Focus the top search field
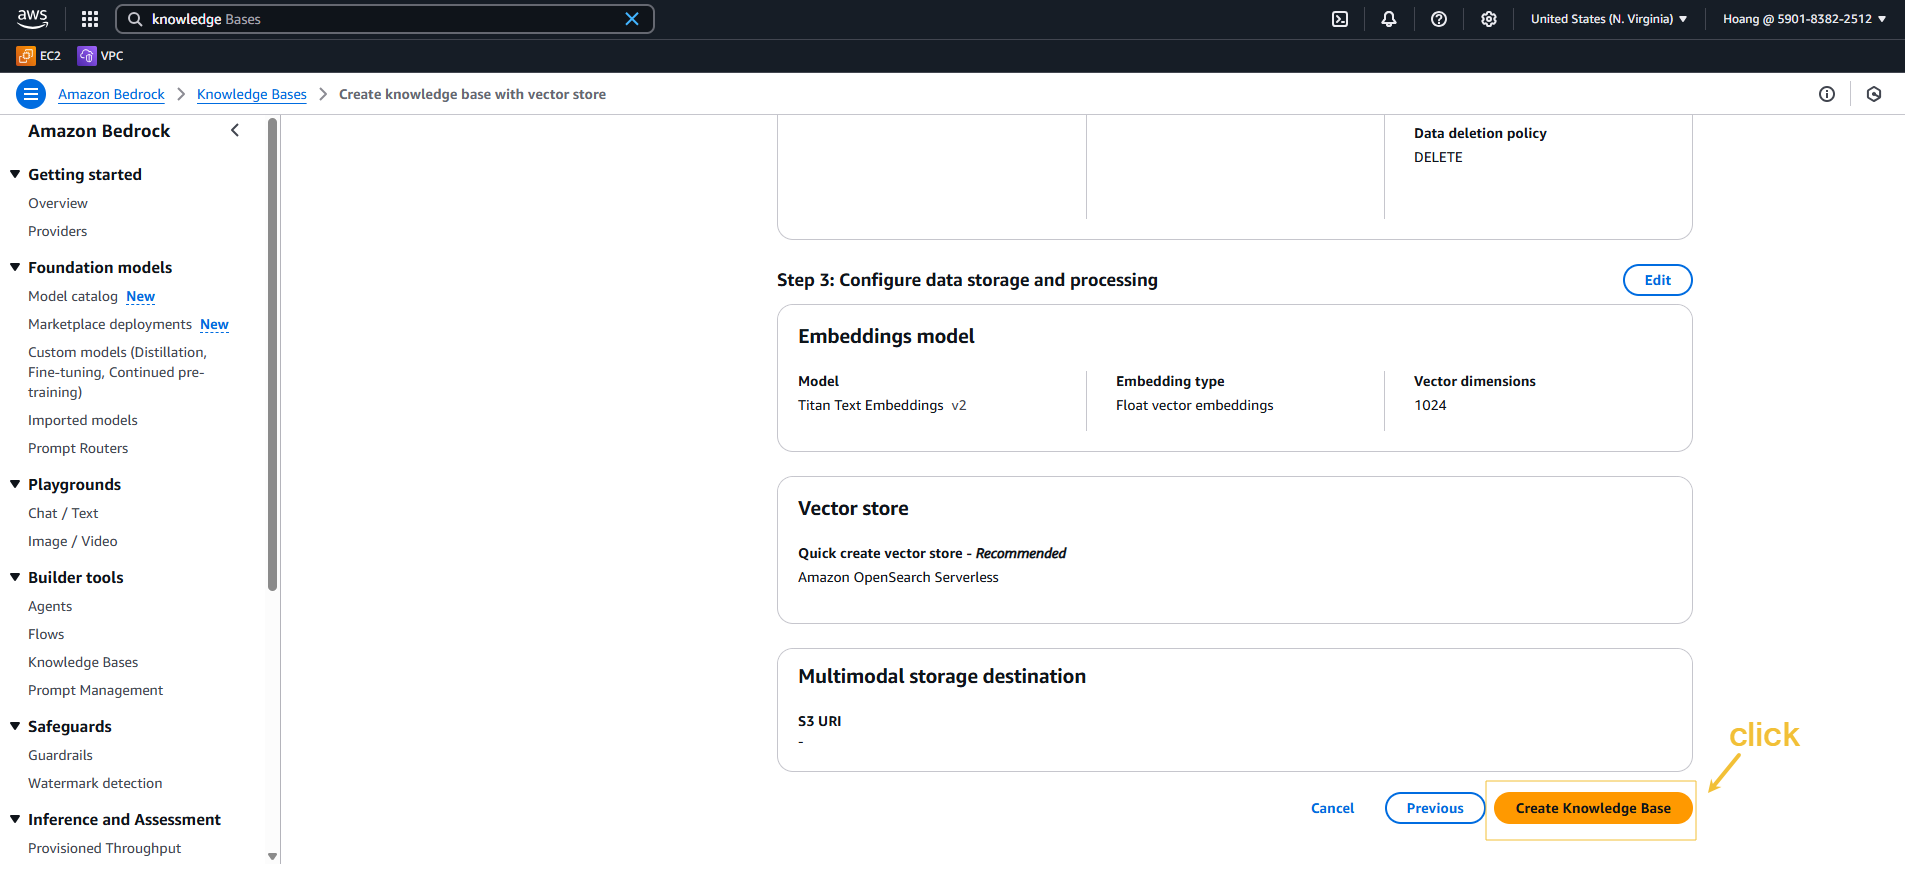Image resolution: width=1905 pixels, height=877 pixels. point(385,19)
